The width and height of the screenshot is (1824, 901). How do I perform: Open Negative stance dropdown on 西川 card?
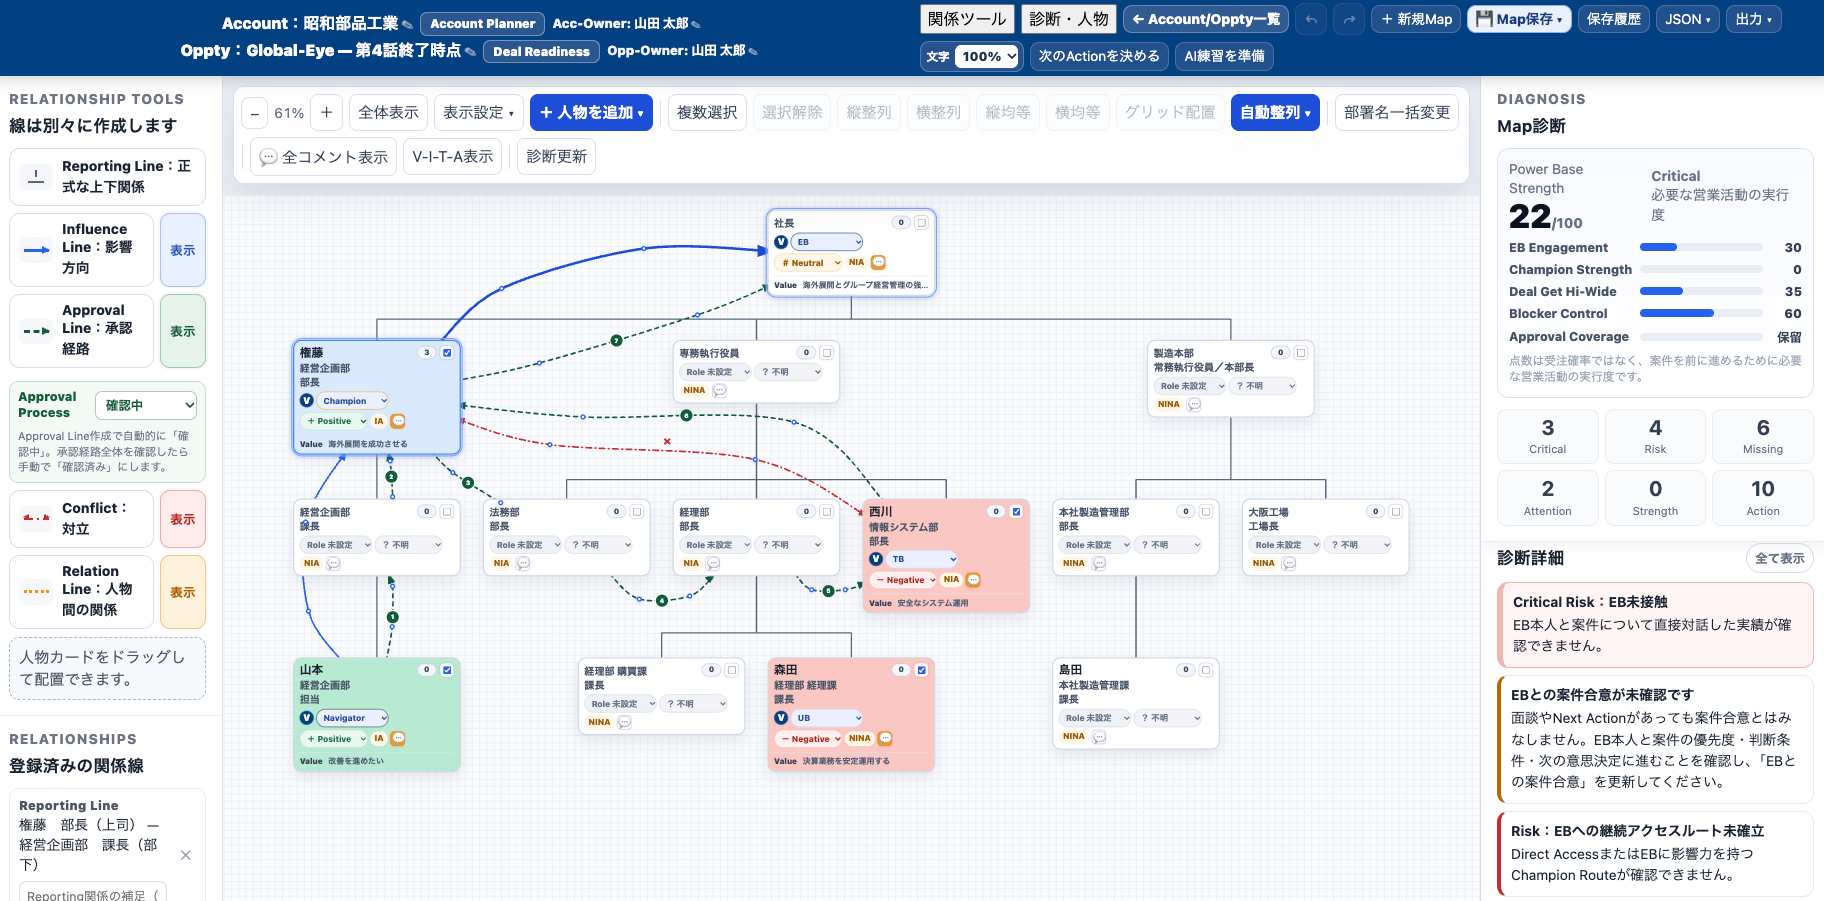click(x=904, y=580)
